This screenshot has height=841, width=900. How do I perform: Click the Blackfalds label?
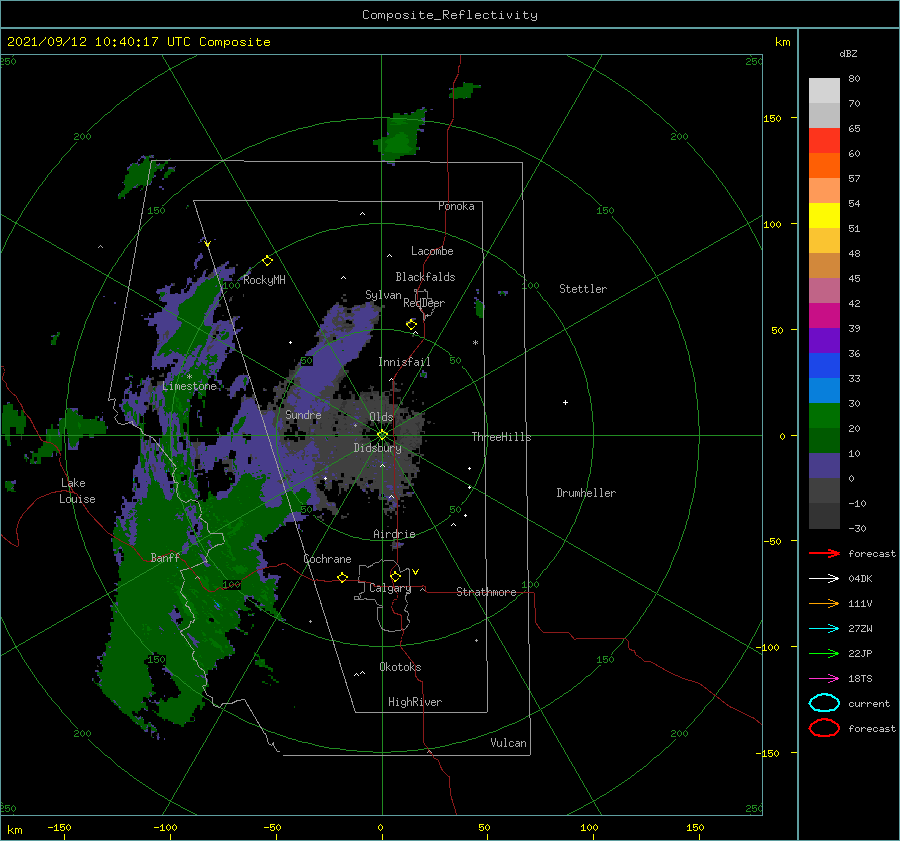tap(425, 277)
